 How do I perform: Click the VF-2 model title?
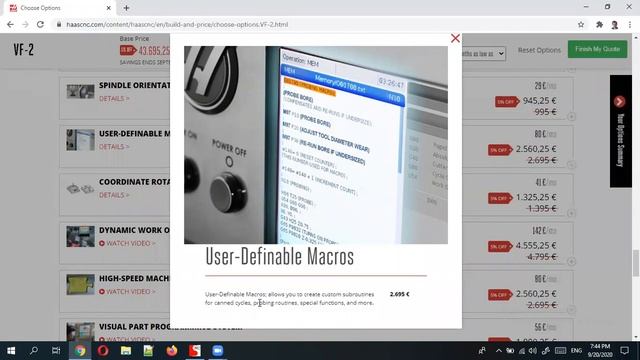point(24,50)
